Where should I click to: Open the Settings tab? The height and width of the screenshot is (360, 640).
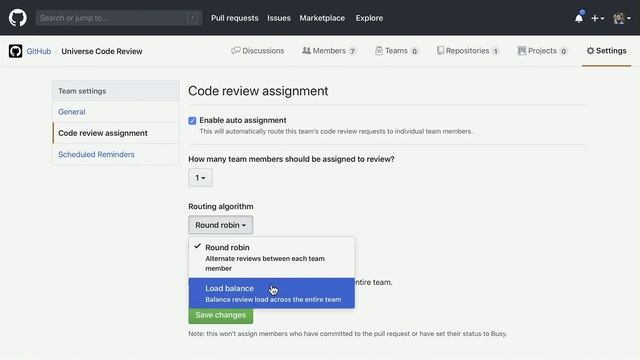click(607, 51)
